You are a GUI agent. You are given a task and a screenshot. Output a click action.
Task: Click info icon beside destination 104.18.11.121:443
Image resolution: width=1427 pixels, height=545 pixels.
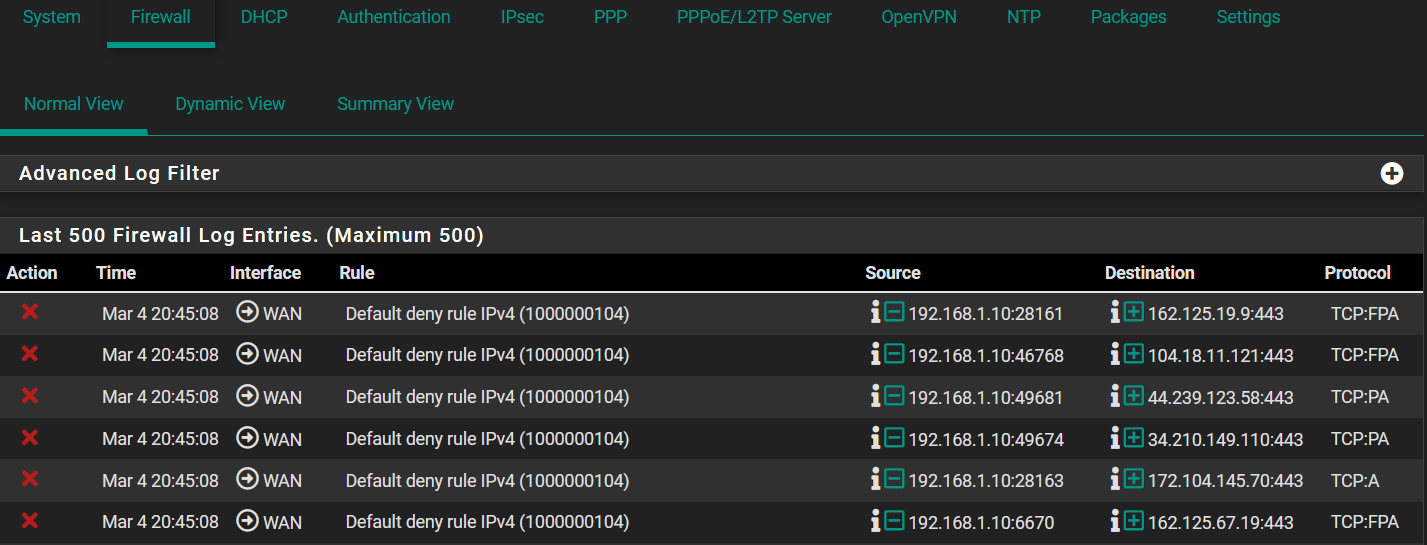click(x=1115, y=354)
